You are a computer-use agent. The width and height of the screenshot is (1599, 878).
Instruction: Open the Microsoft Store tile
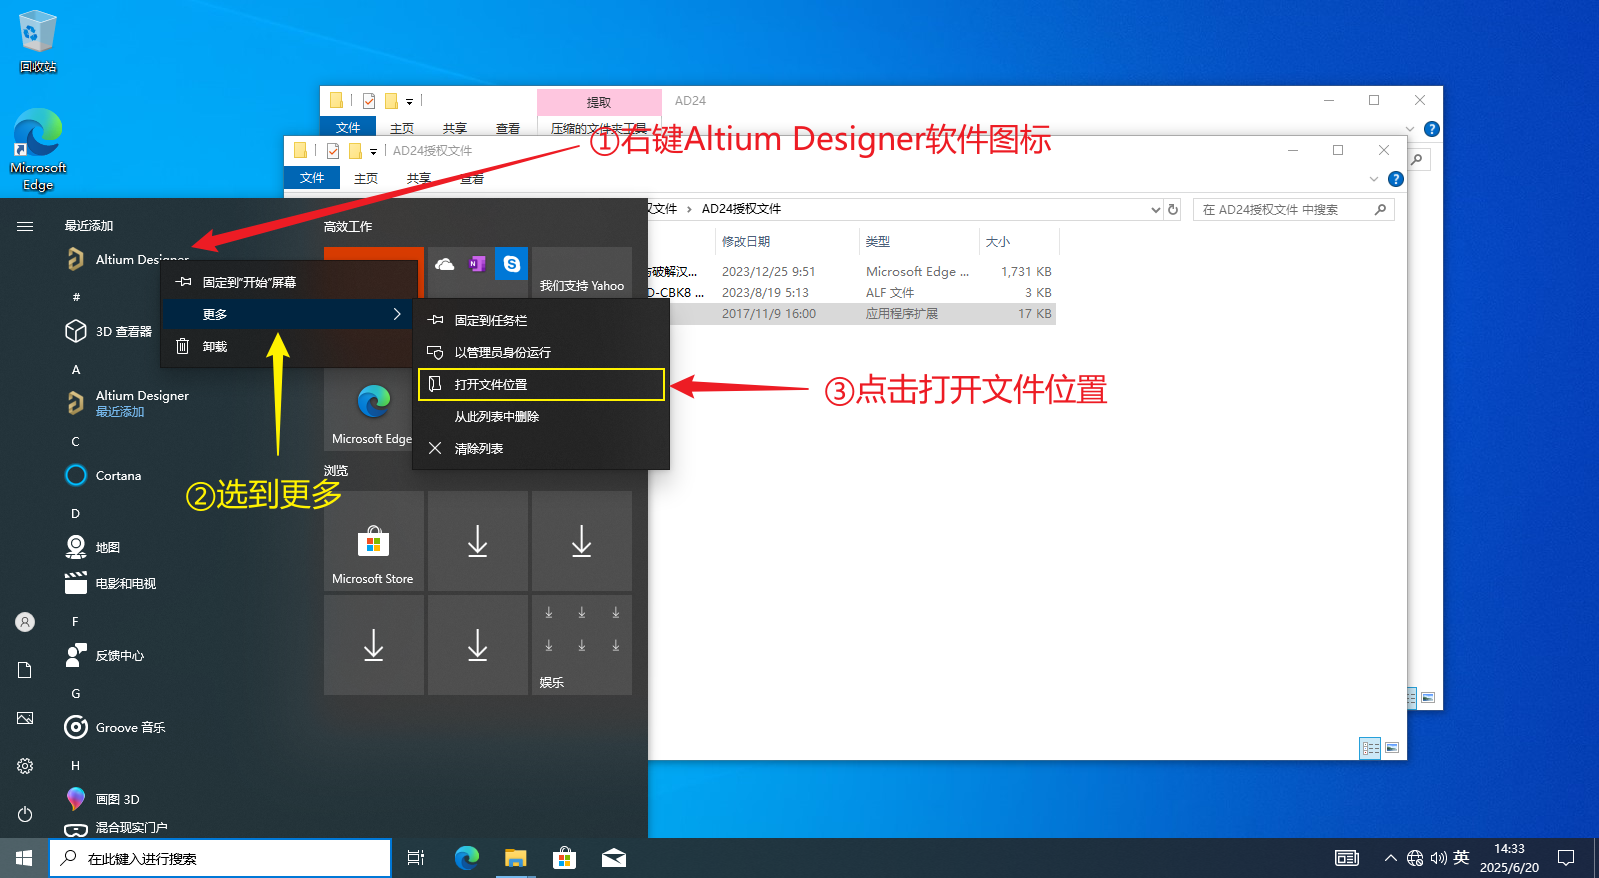tap(373, 540)
